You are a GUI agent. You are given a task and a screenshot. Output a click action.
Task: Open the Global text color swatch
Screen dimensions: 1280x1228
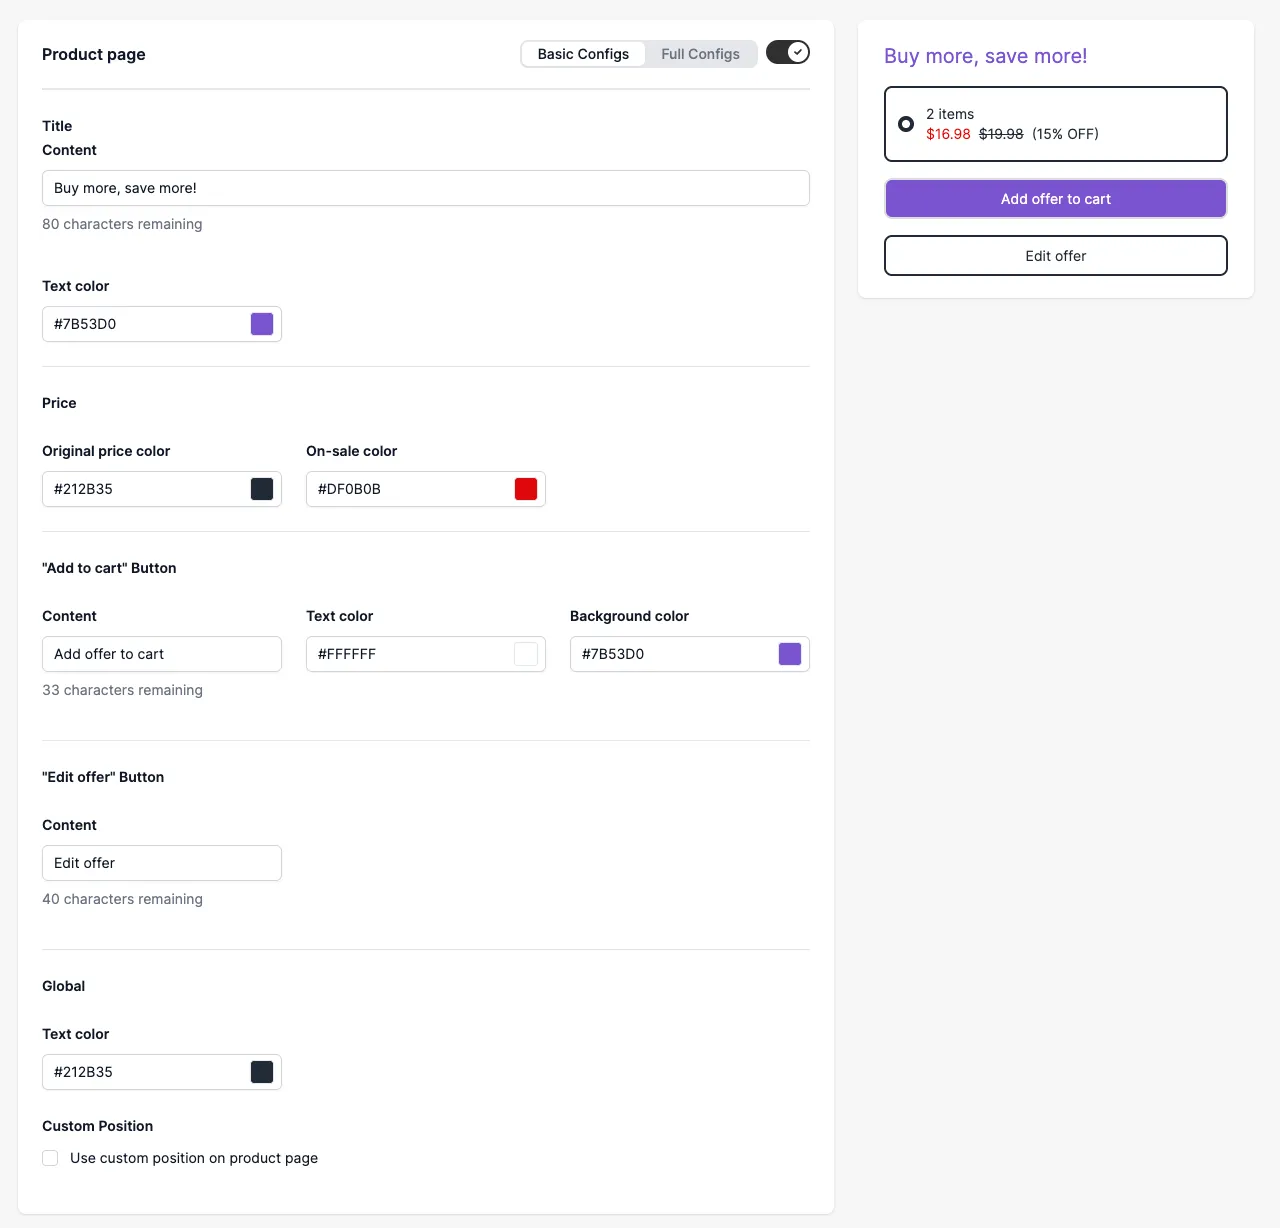tap(262, 1072)
